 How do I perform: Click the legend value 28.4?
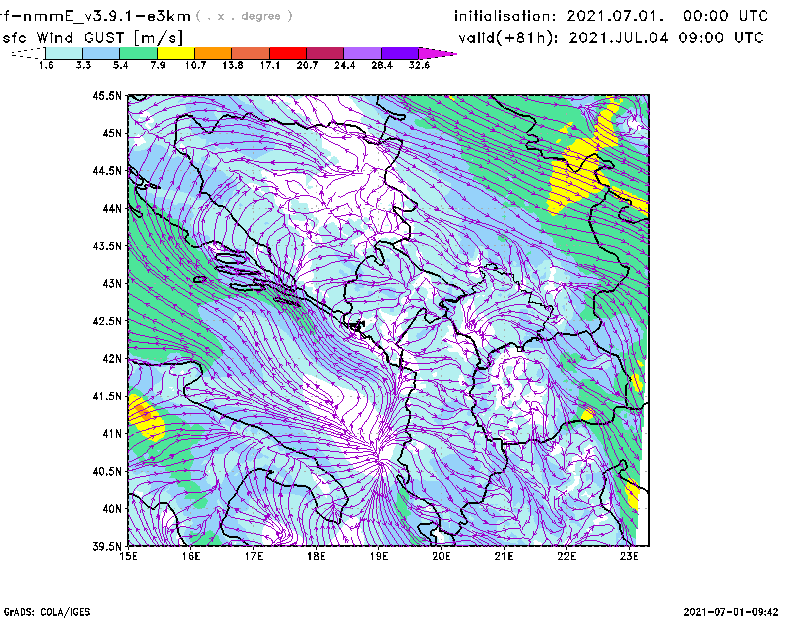[x=382, y=65]
